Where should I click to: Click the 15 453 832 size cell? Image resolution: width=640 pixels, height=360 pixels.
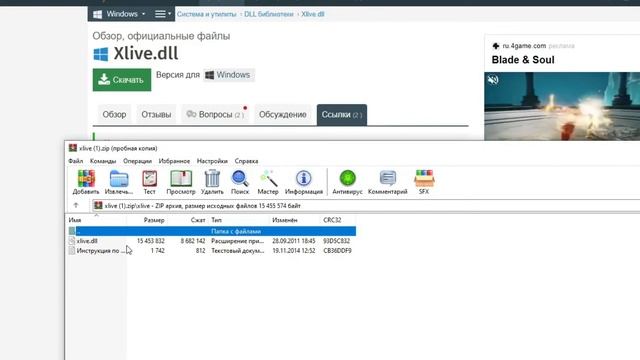(151, 241)
